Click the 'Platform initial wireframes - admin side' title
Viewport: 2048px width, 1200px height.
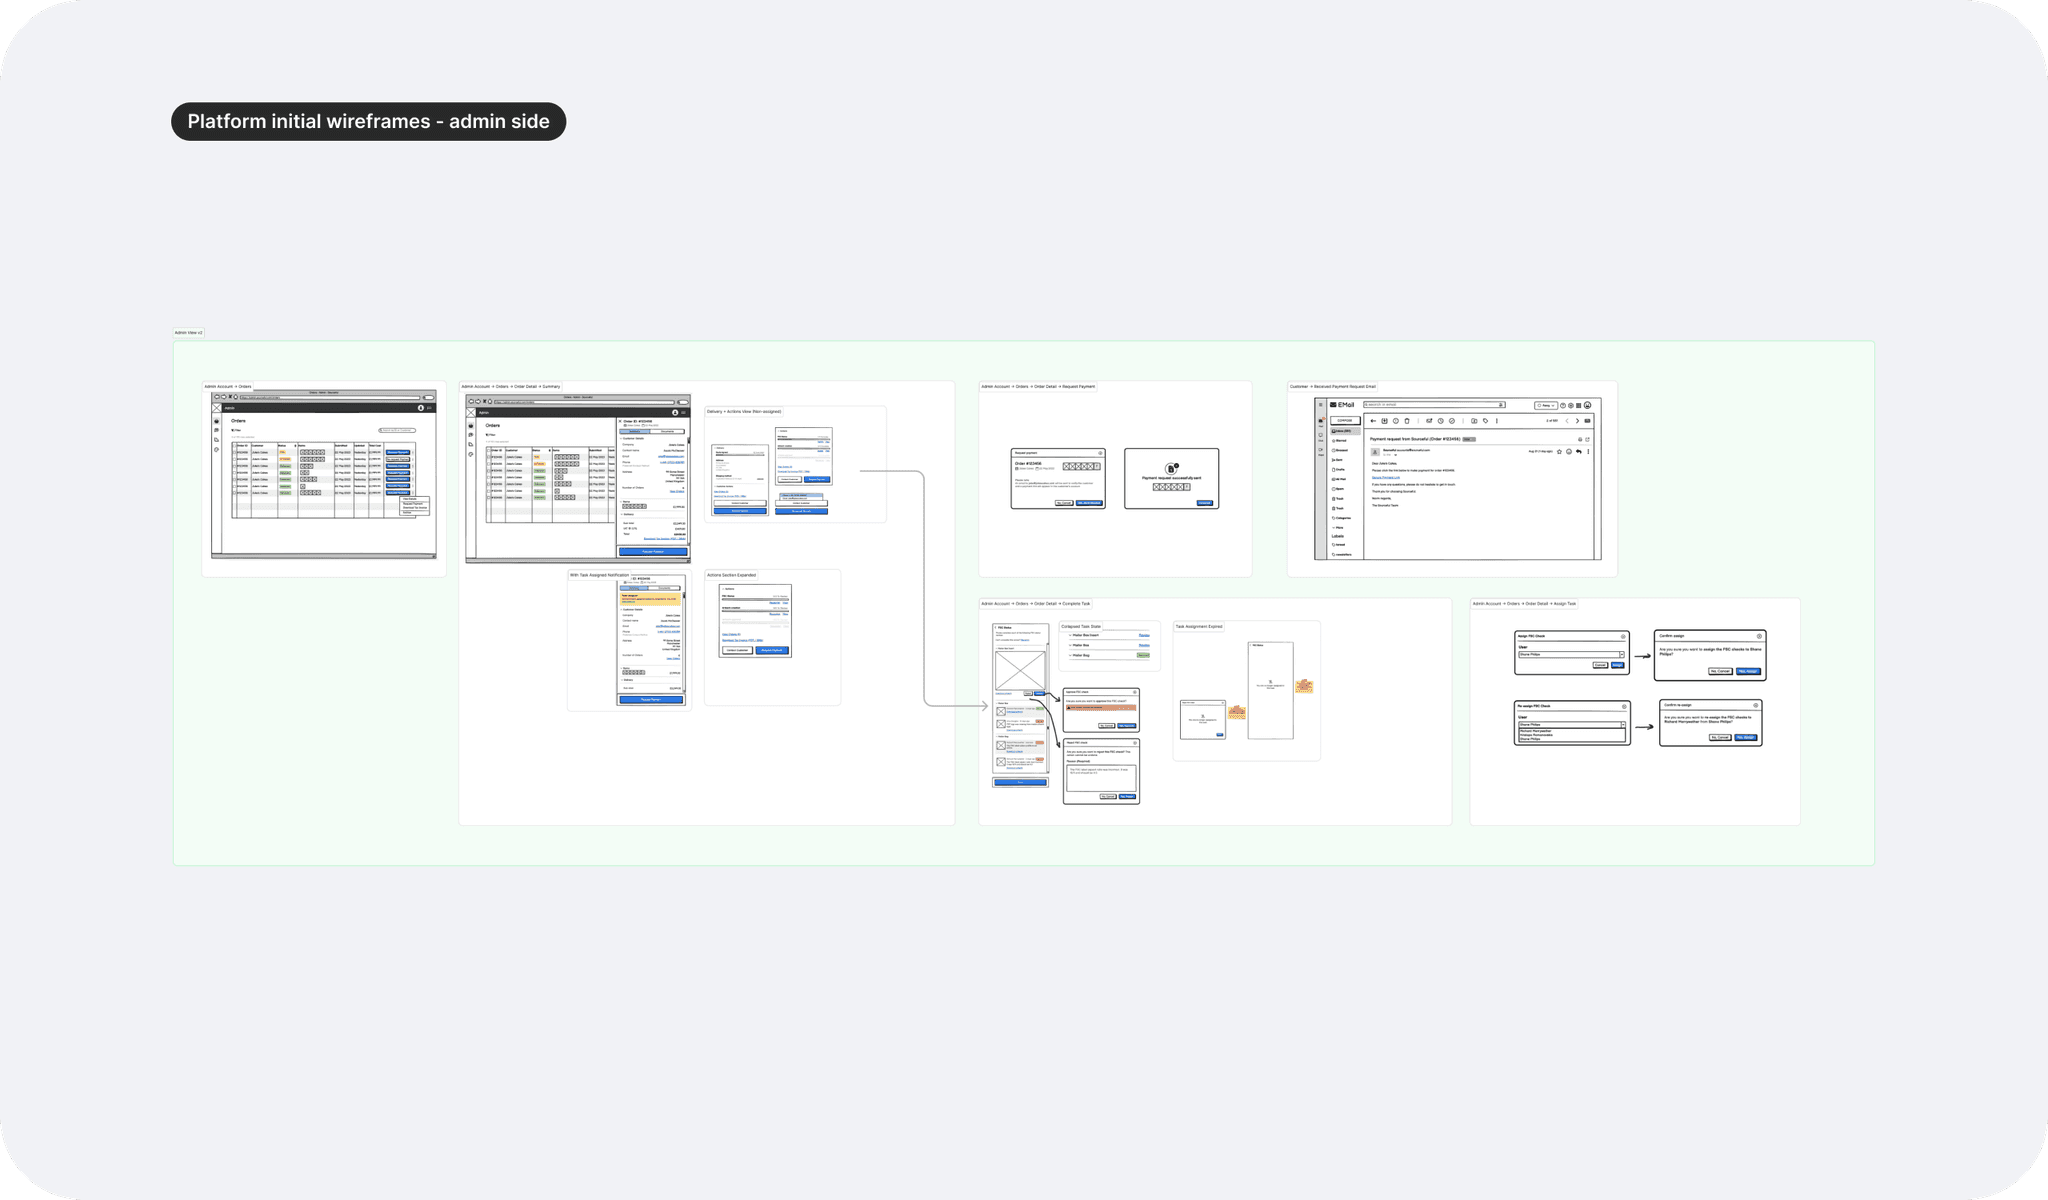(368, 121)
